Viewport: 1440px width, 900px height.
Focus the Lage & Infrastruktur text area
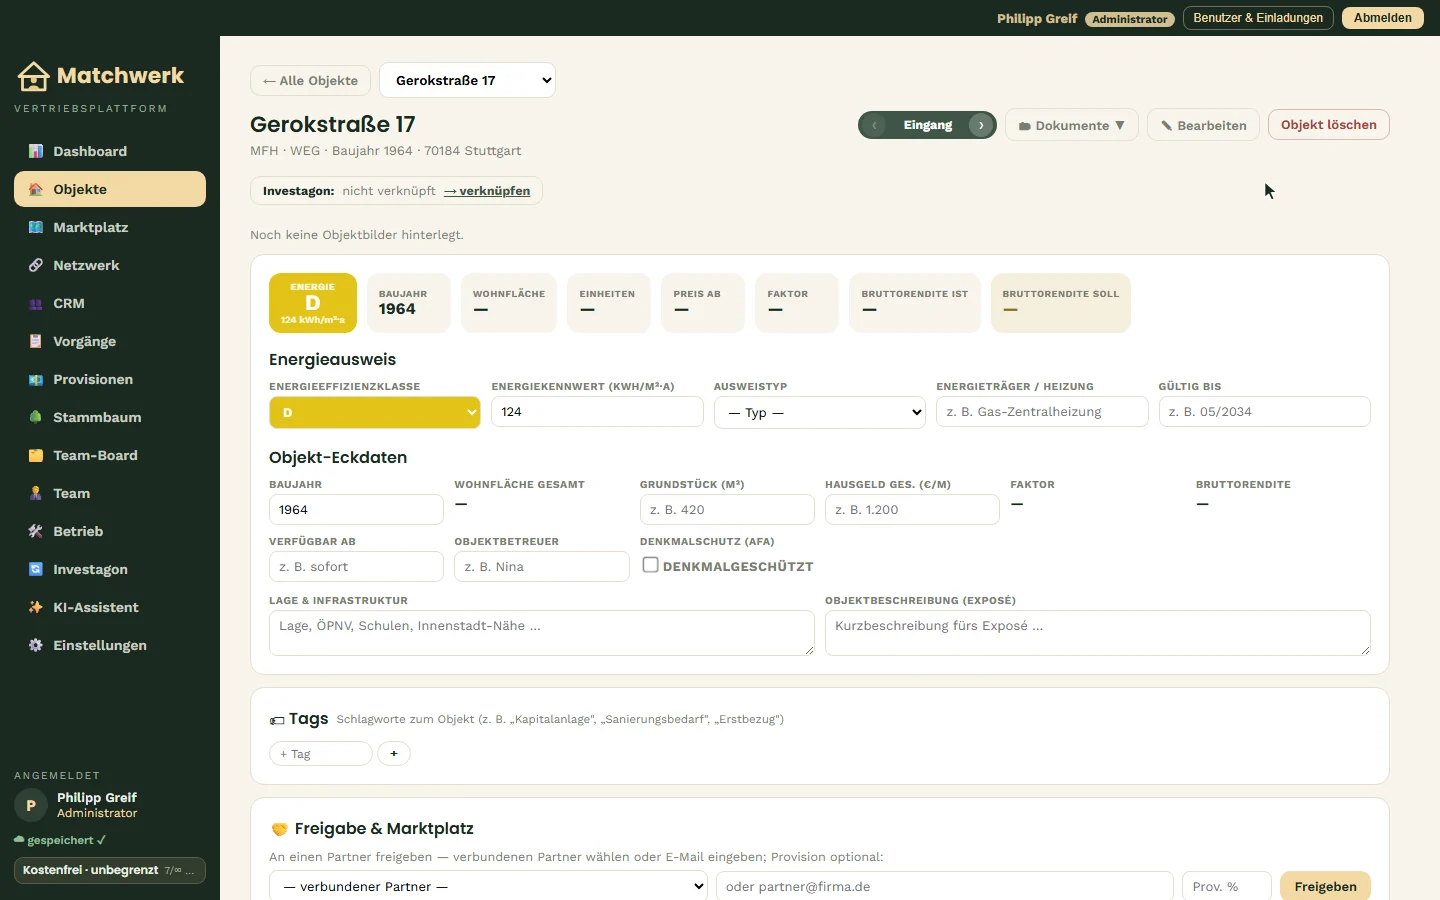[542, 633]
